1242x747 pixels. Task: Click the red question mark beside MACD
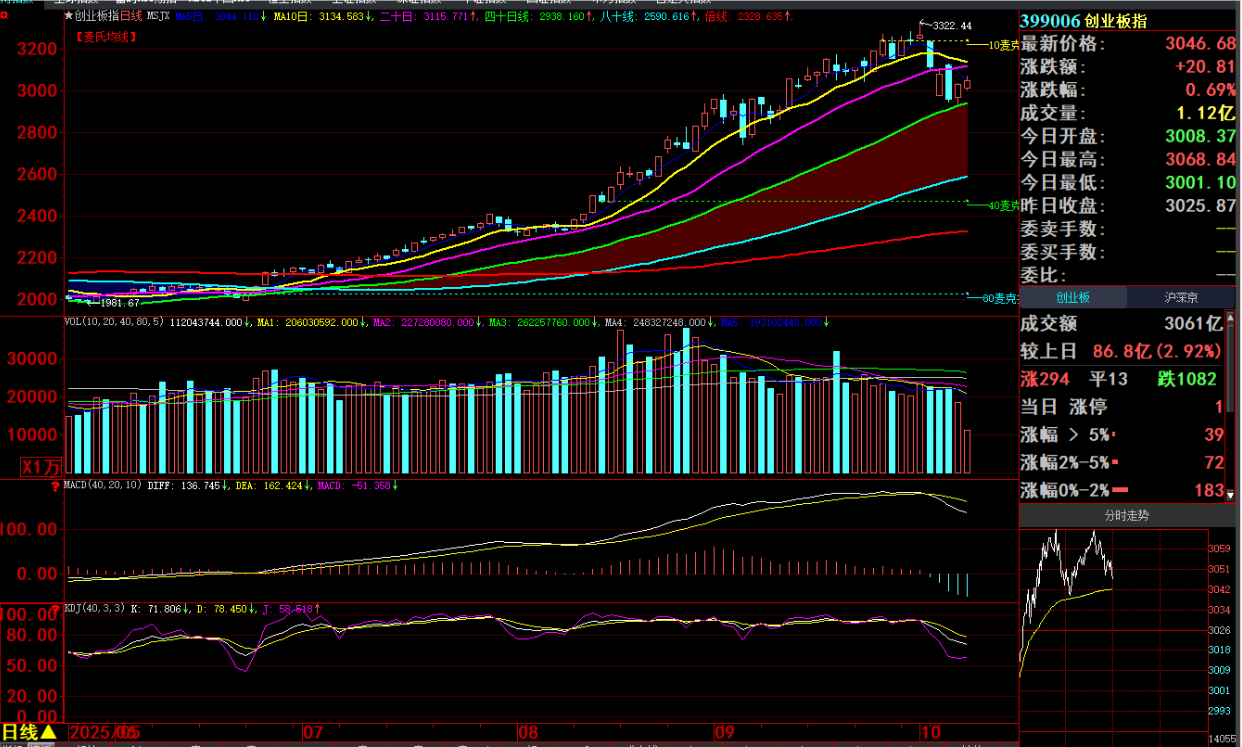55,486
